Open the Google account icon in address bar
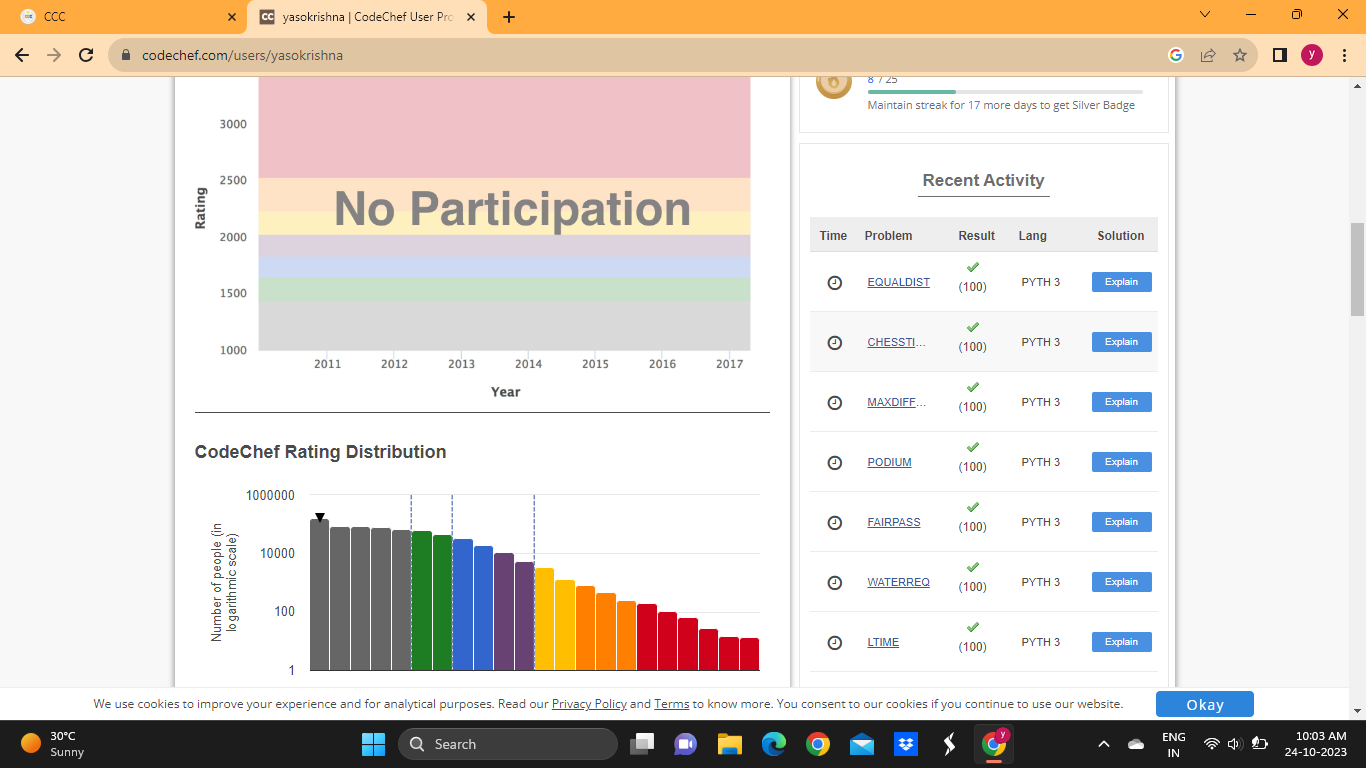 [x=1176, y=55]
